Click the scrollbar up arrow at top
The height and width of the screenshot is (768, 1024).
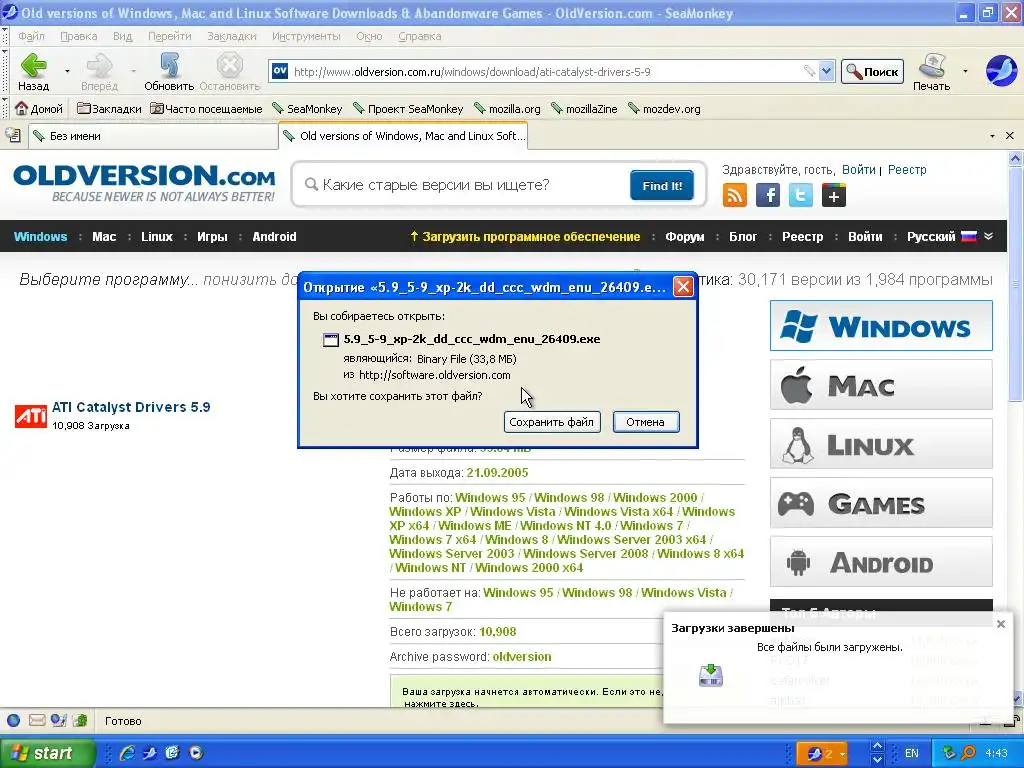1015,158
